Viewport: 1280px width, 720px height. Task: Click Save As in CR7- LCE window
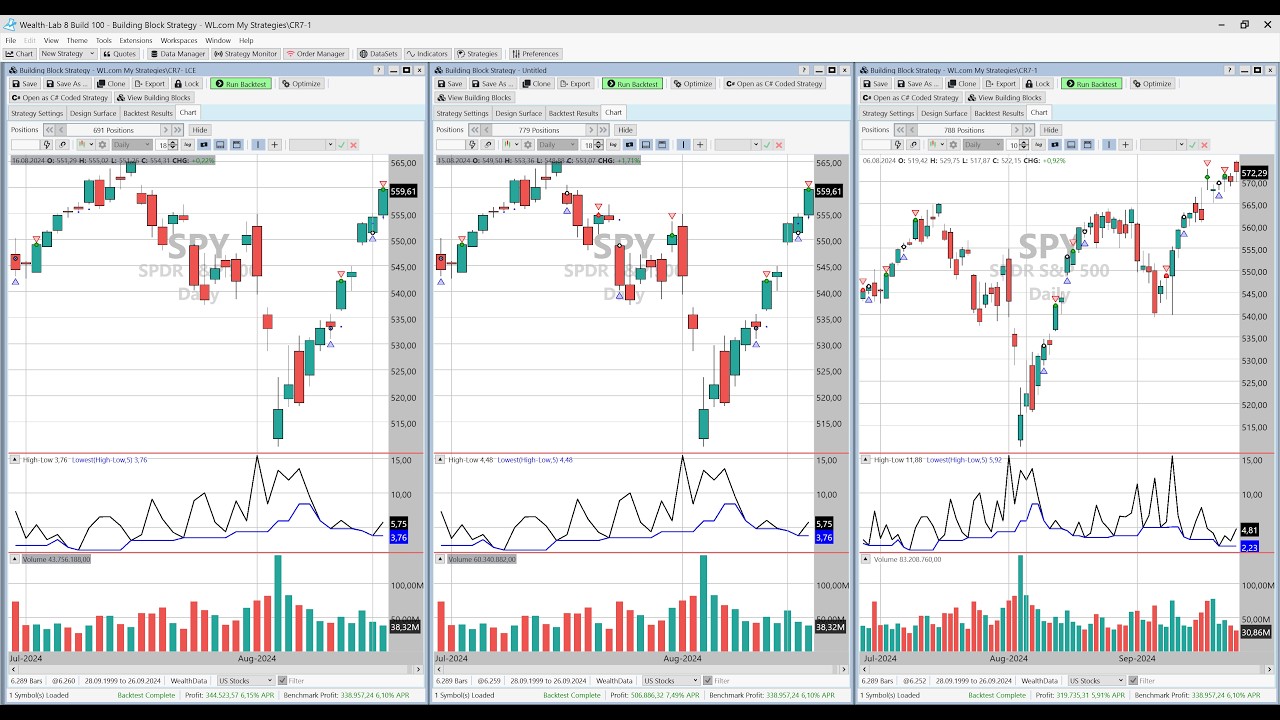click(x=68, y=84)
